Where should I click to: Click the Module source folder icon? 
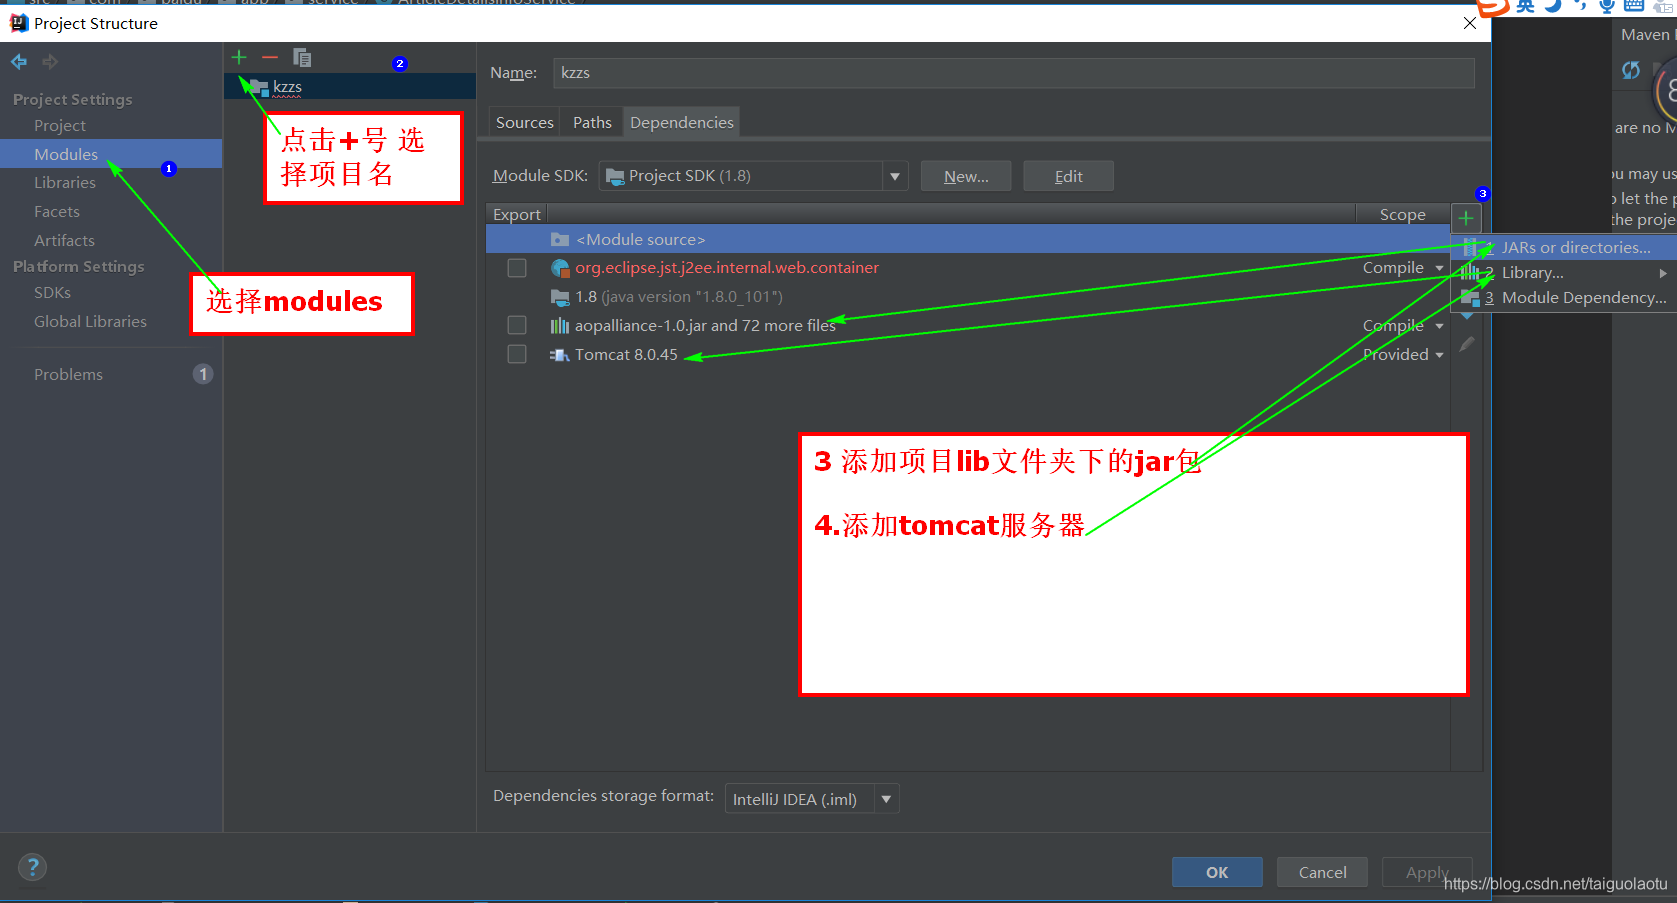tap(560, 240)
